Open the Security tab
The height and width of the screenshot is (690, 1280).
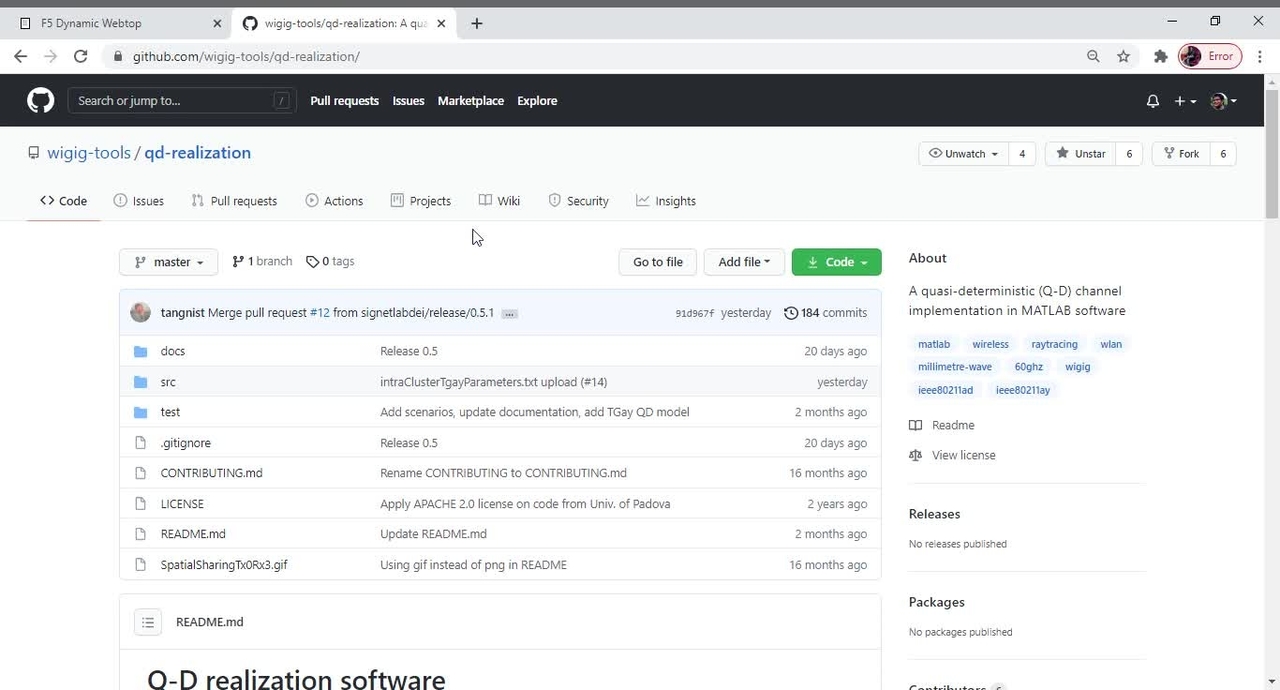(x=578, y=201)
